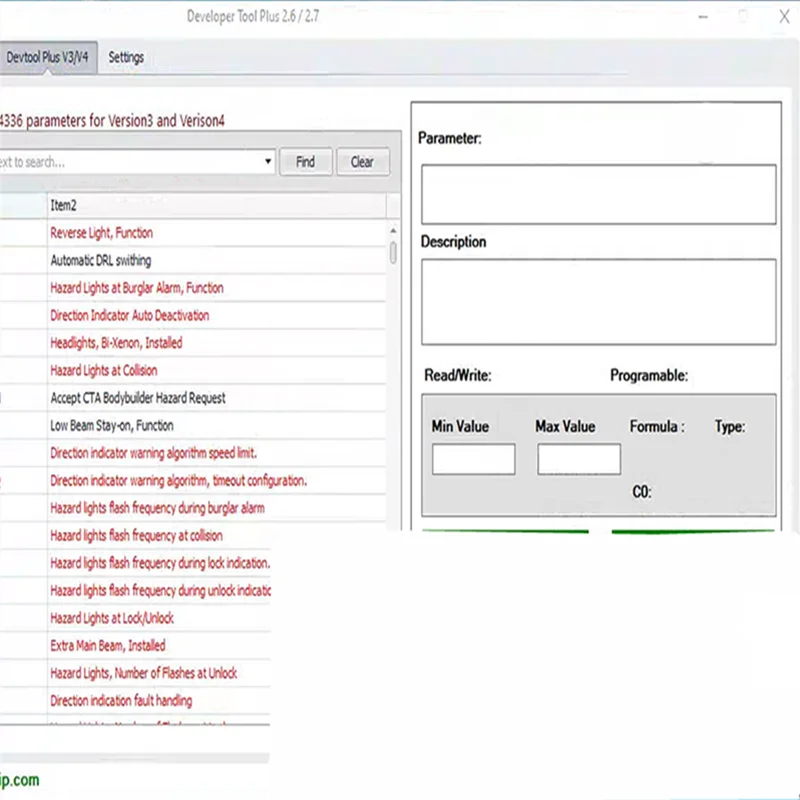Click the parameter list vertical scrollbar thumb
The width and height of the screenshot is (800, 800).
click(x=393, y=253)
